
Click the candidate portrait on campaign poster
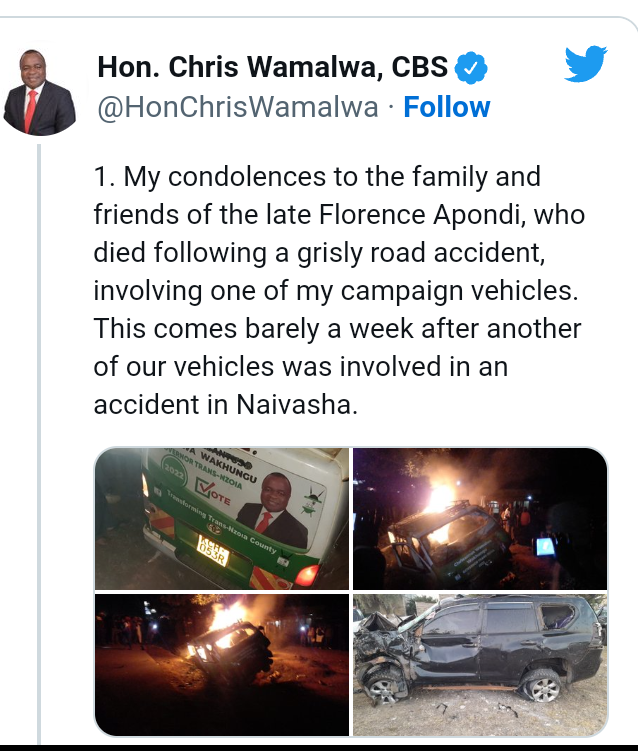point(272,510)
